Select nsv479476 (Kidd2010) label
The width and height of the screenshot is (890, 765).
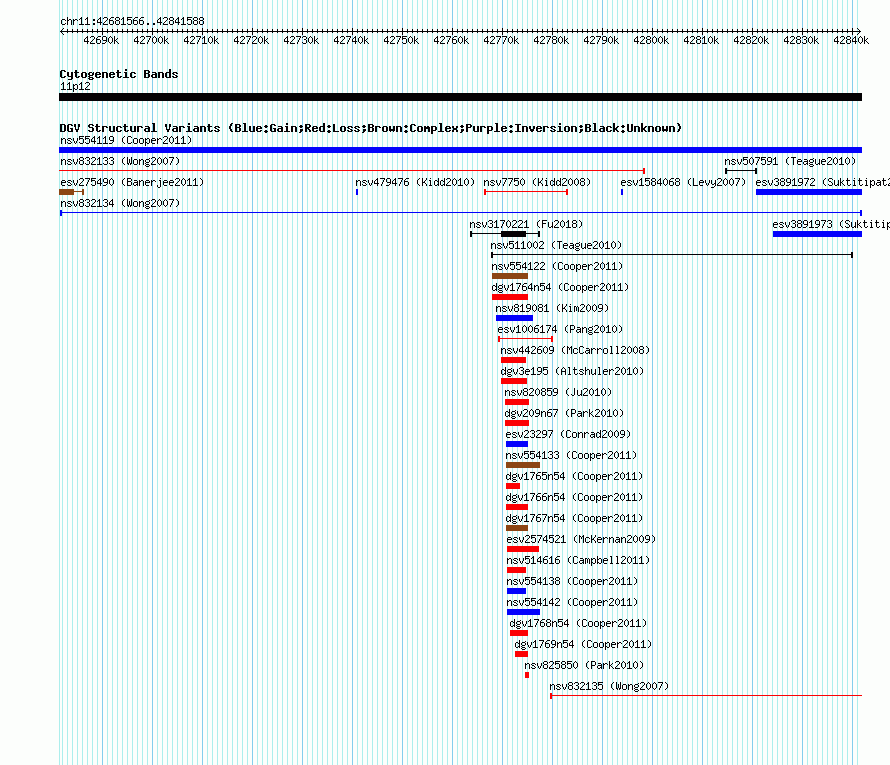pyautogui.click(x=415, y=182)
